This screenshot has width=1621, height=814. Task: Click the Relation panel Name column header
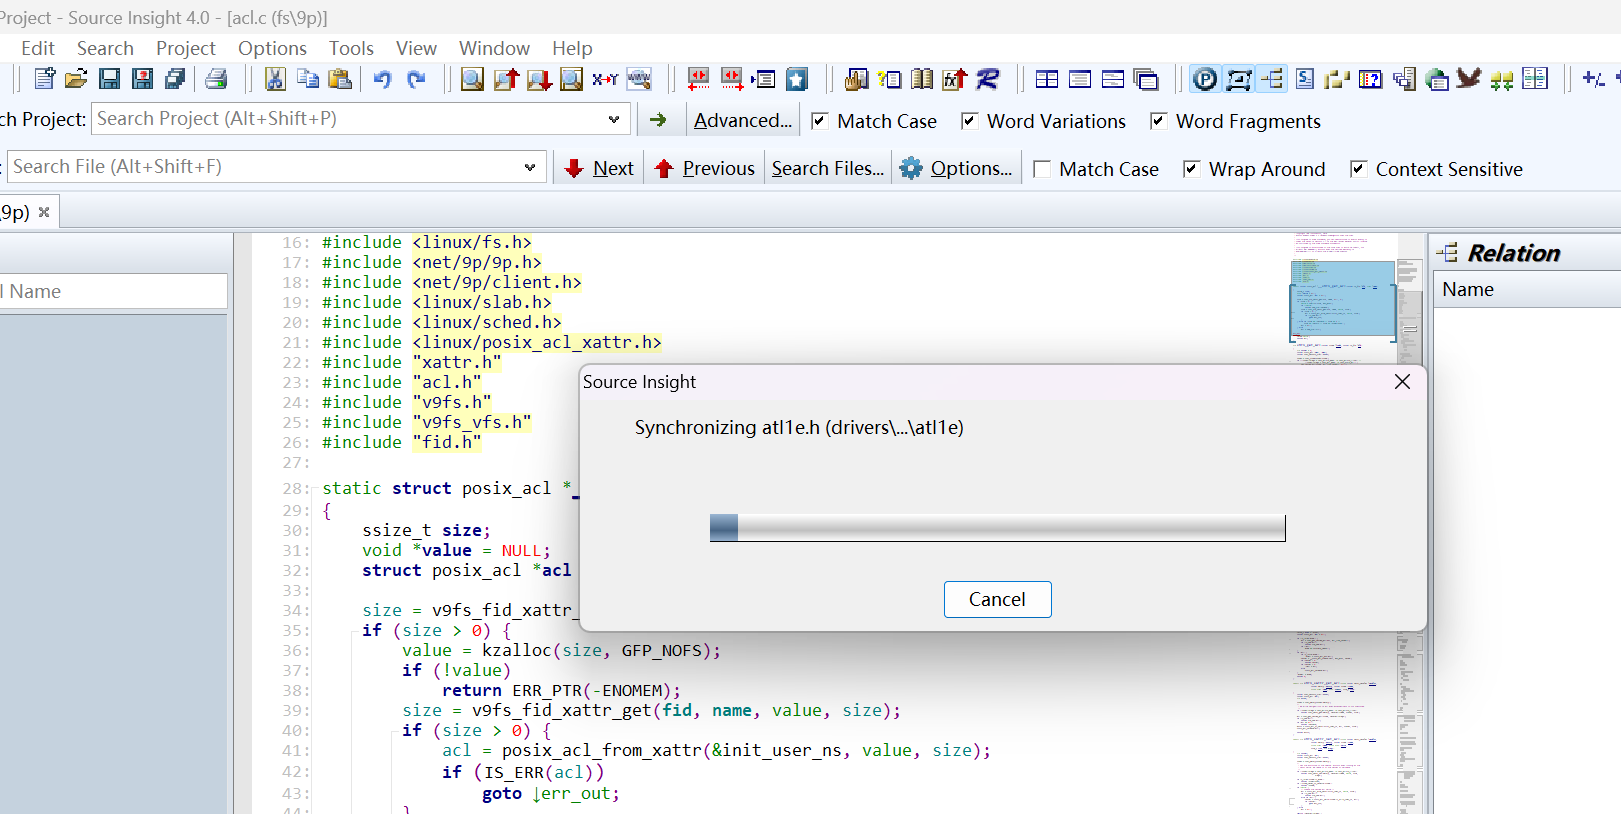tap(1527, 290)
